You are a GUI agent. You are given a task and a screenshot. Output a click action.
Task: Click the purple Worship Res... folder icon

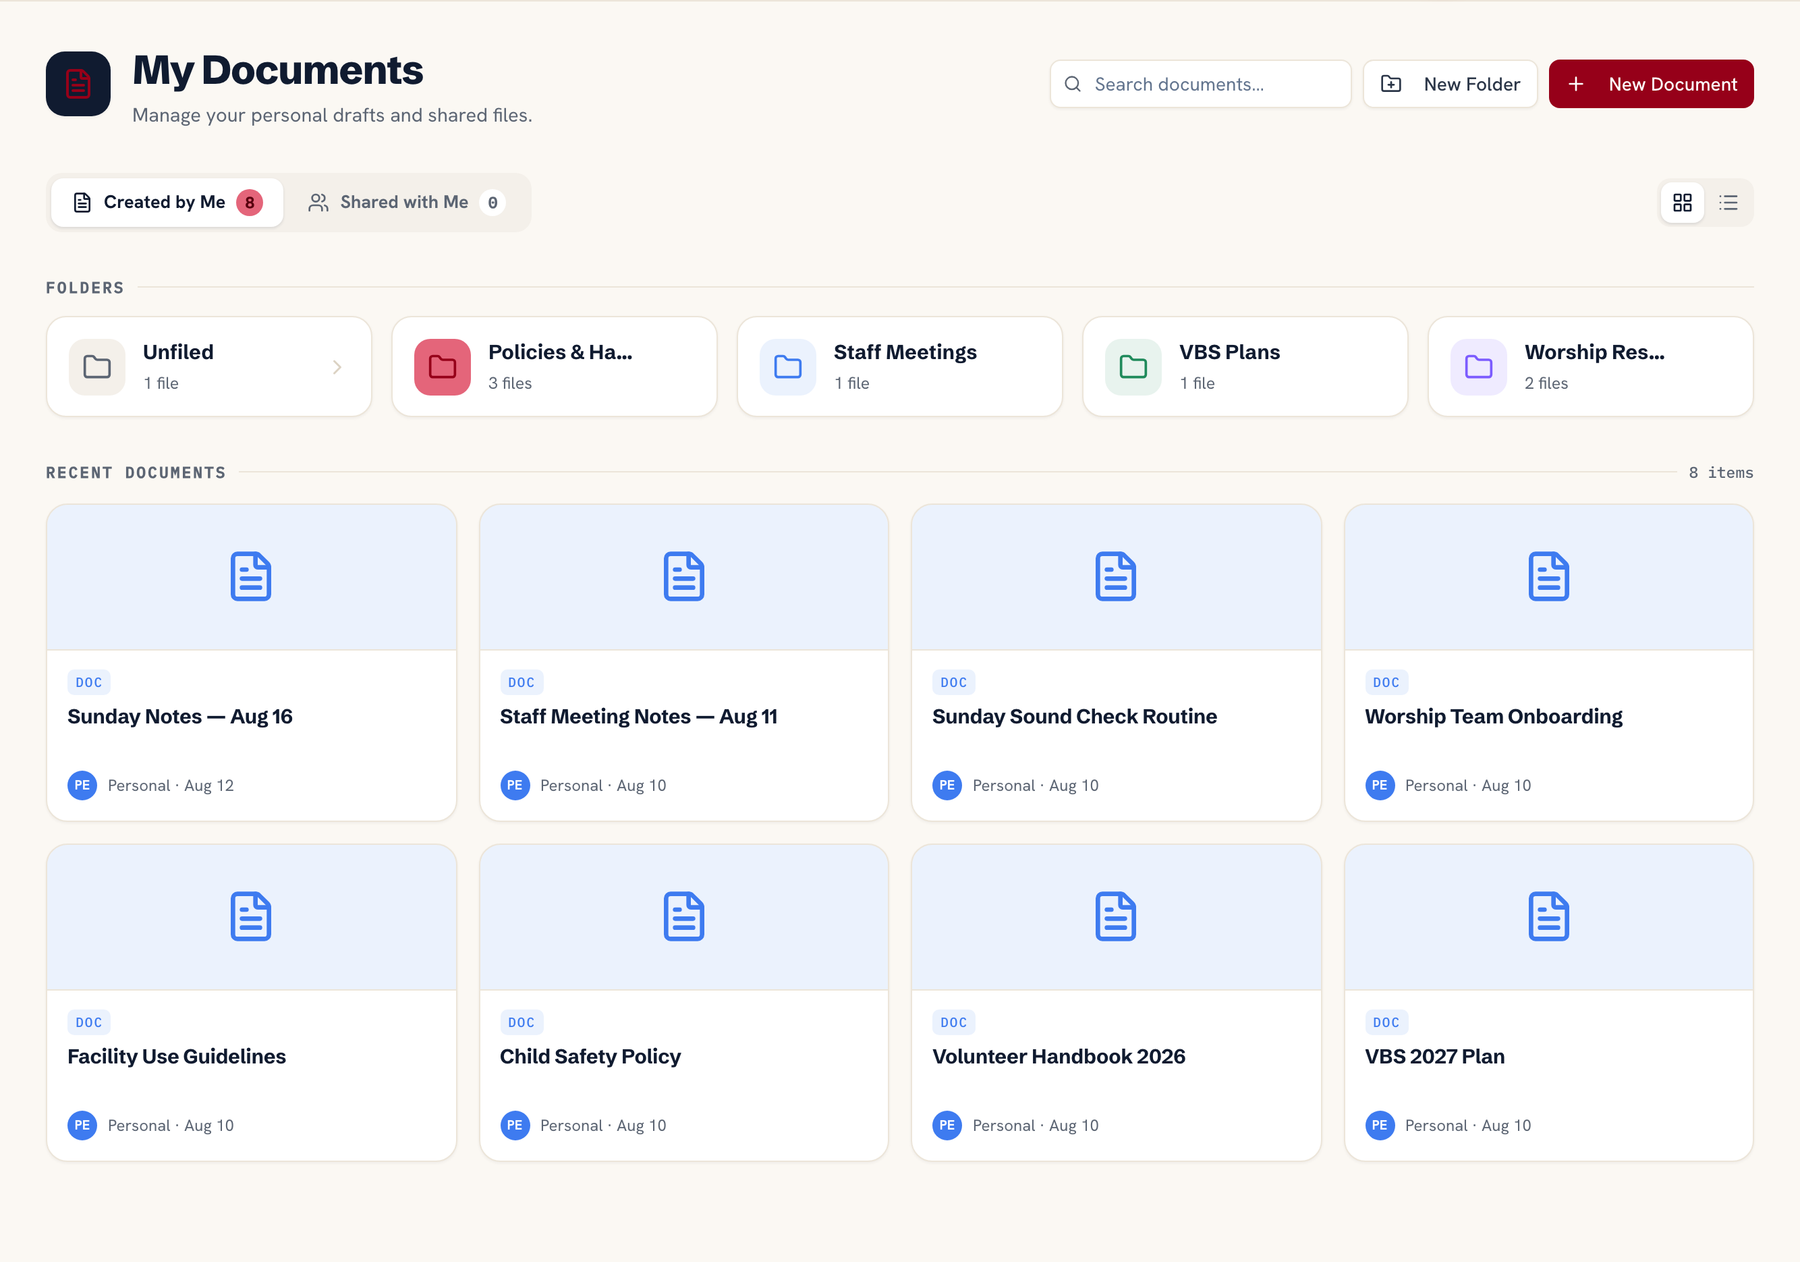coord(1479,367)
